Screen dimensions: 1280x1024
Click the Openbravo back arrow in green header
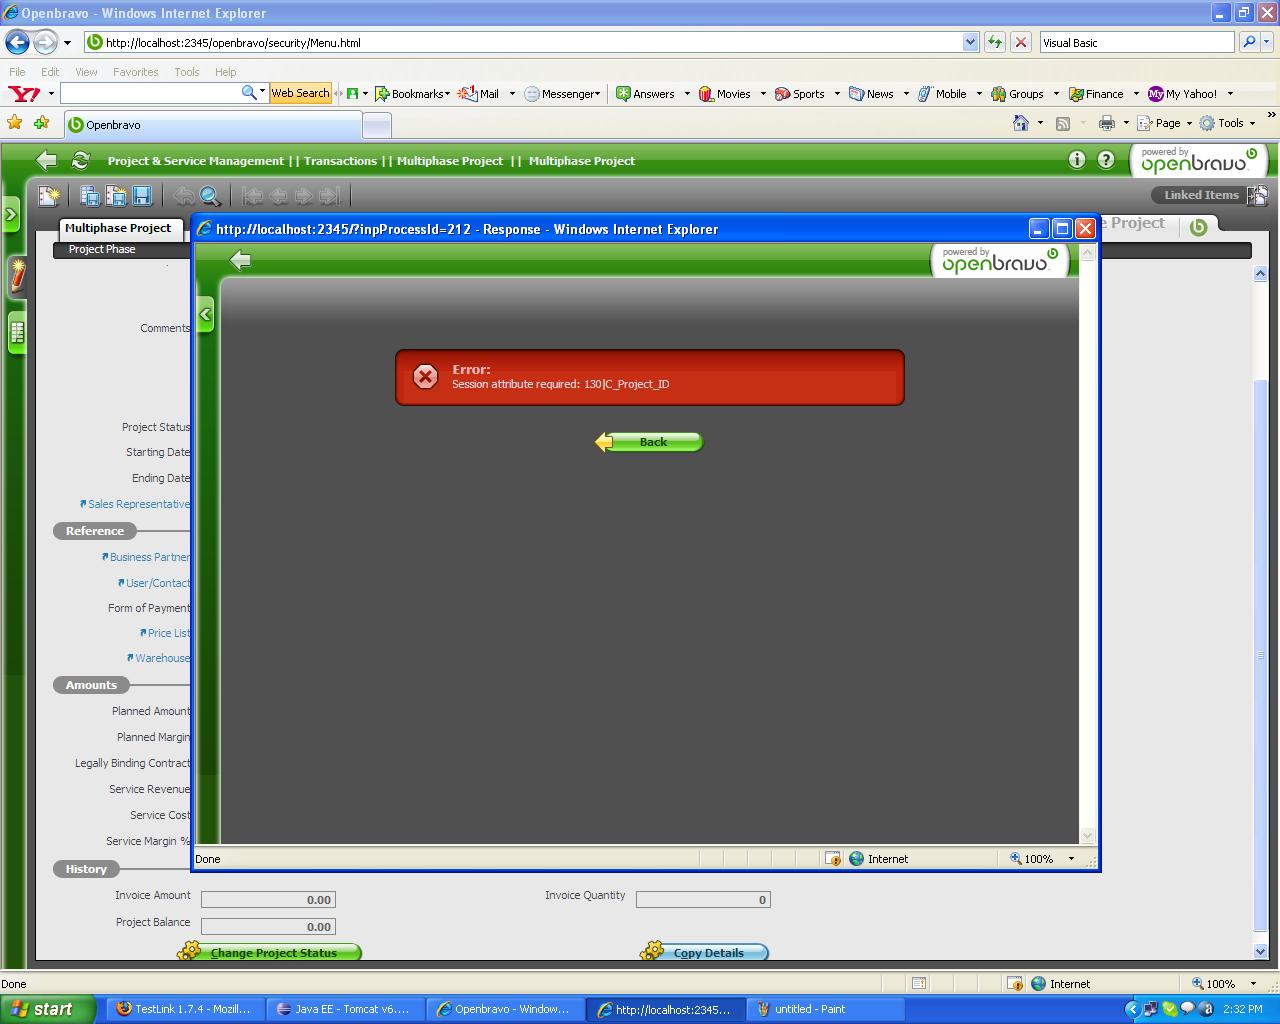[46, 160]
